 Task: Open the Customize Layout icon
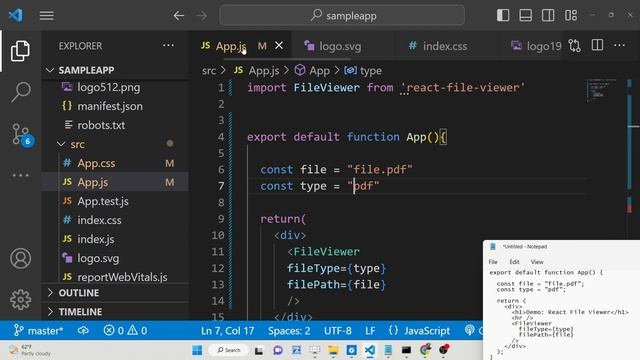coord(571,16)
